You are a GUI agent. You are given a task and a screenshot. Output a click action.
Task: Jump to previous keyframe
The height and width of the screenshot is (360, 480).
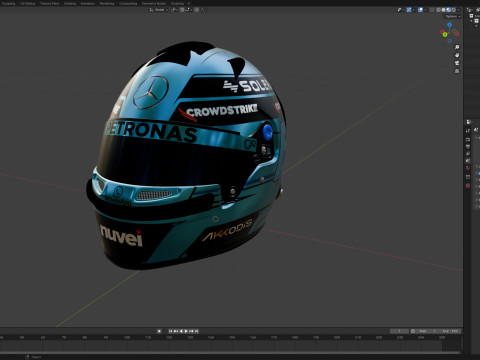pyautogui.click(x=176, y=331)
